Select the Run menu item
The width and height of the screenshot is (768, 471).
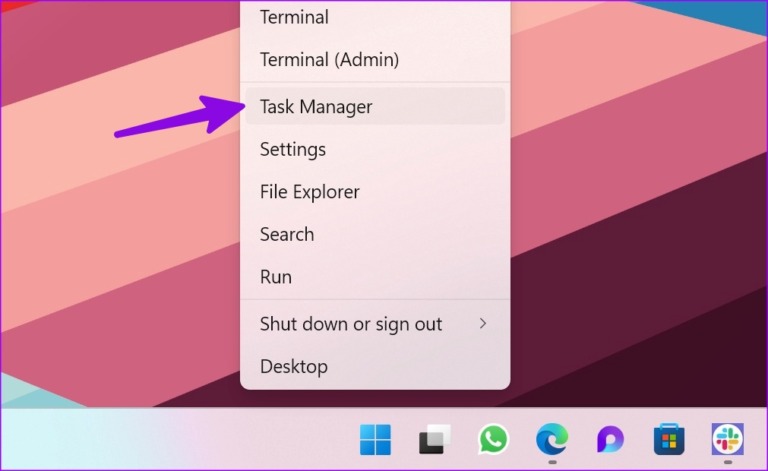[x=375, y=277]
